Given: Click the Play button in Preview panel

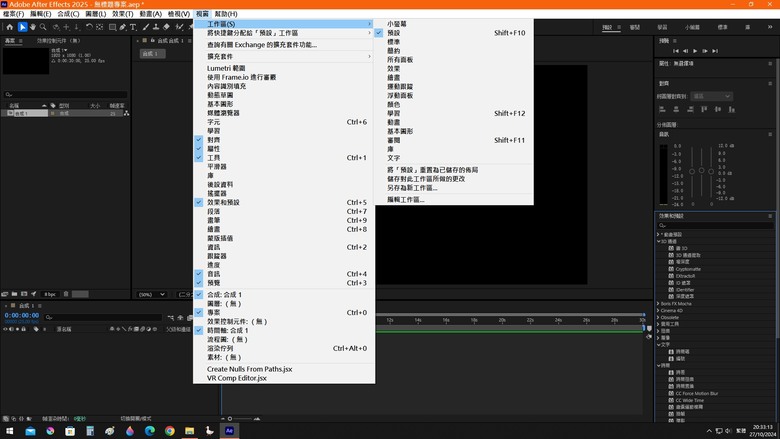Looking at the screenshot, I should (x=695, y=51).
